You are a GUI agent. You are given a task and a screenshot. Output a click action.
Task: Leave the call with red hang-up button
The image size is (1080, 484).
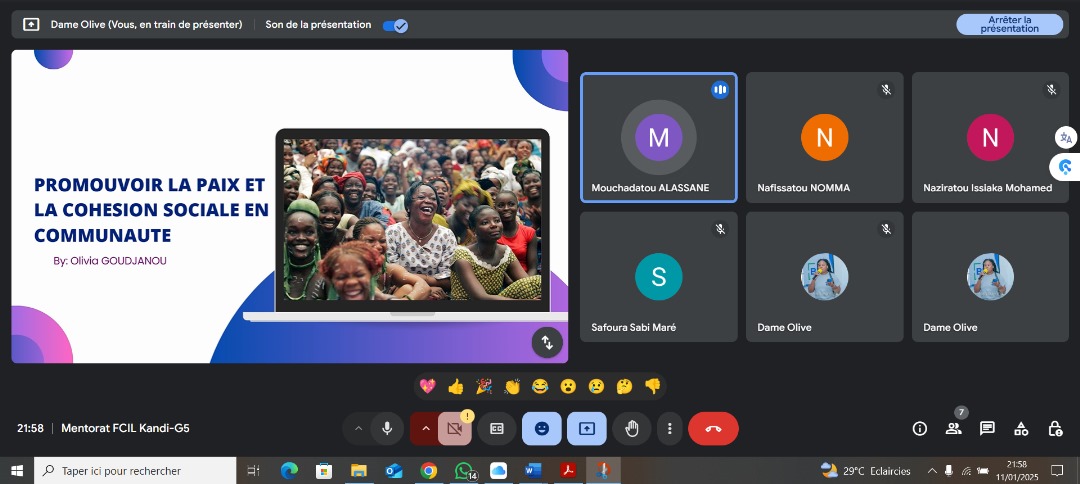(714, 429)
